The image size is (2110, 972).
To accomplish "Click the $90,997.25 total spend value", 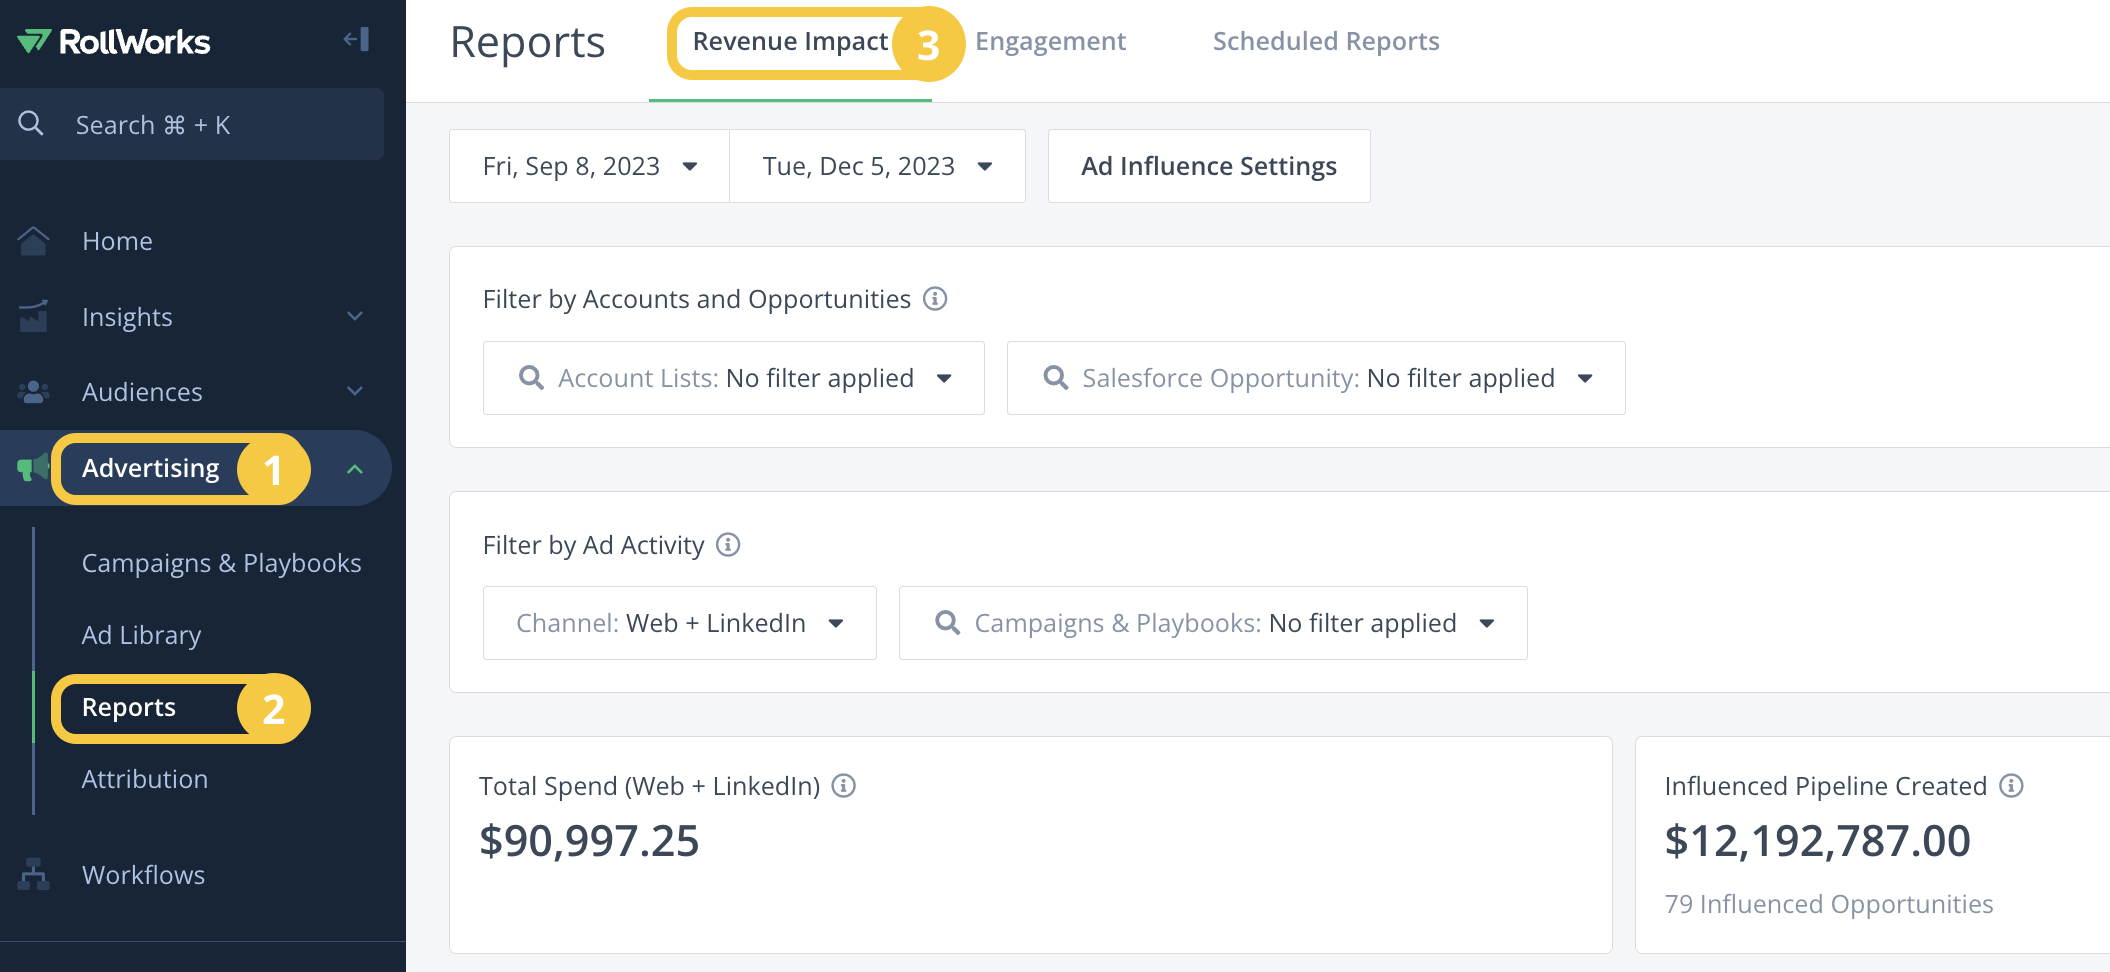I will coord(589,840).
